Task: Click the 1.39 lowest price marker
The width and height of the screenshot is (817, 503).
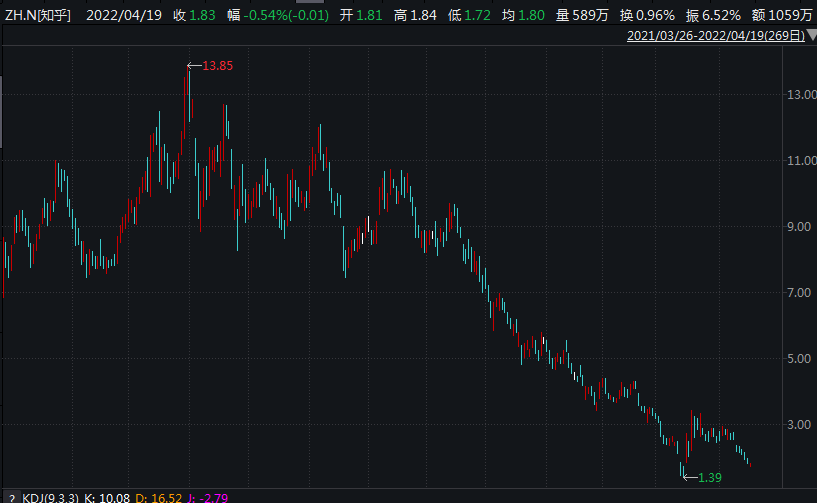Action: pos(709,477)
